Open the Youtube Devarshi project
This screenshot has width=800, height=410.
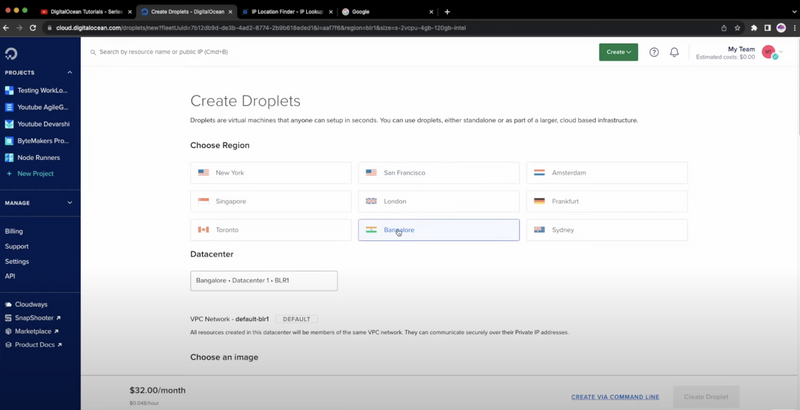37,124
